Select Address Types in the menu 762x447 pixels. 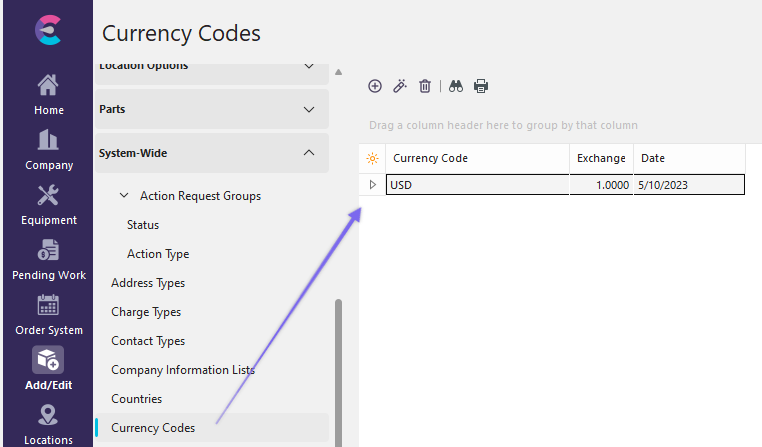(x=148, y=283)
